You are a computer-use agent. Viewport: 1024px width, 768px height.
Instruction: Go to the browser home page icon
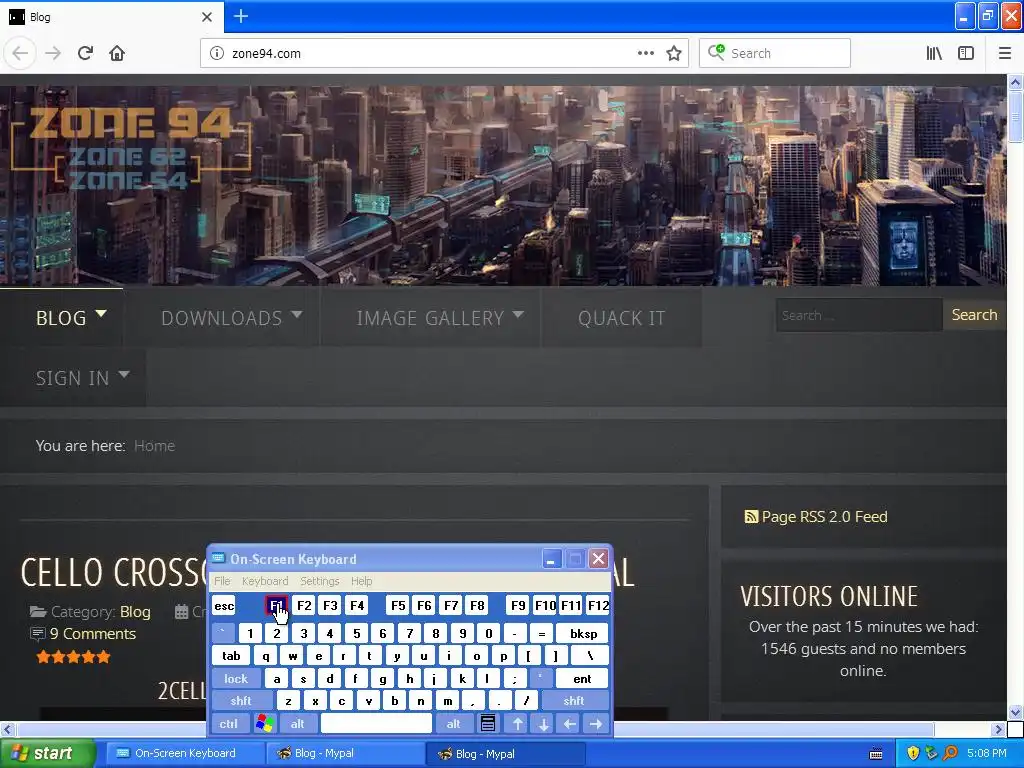point(117,53)
